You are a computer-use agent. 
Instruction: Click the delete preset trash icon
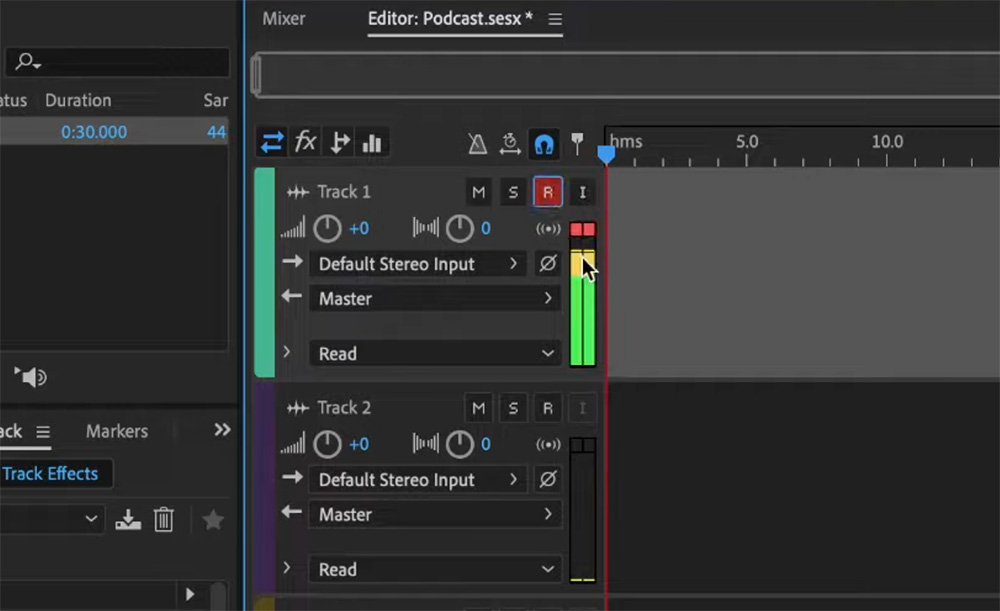click(163, 520)
